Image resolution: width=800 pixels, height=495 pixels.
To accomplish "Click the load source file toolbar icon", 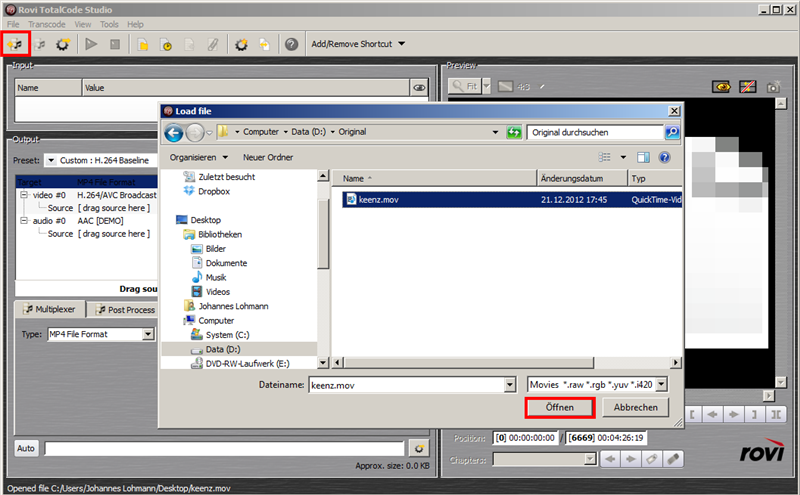I will click(15, 44).
